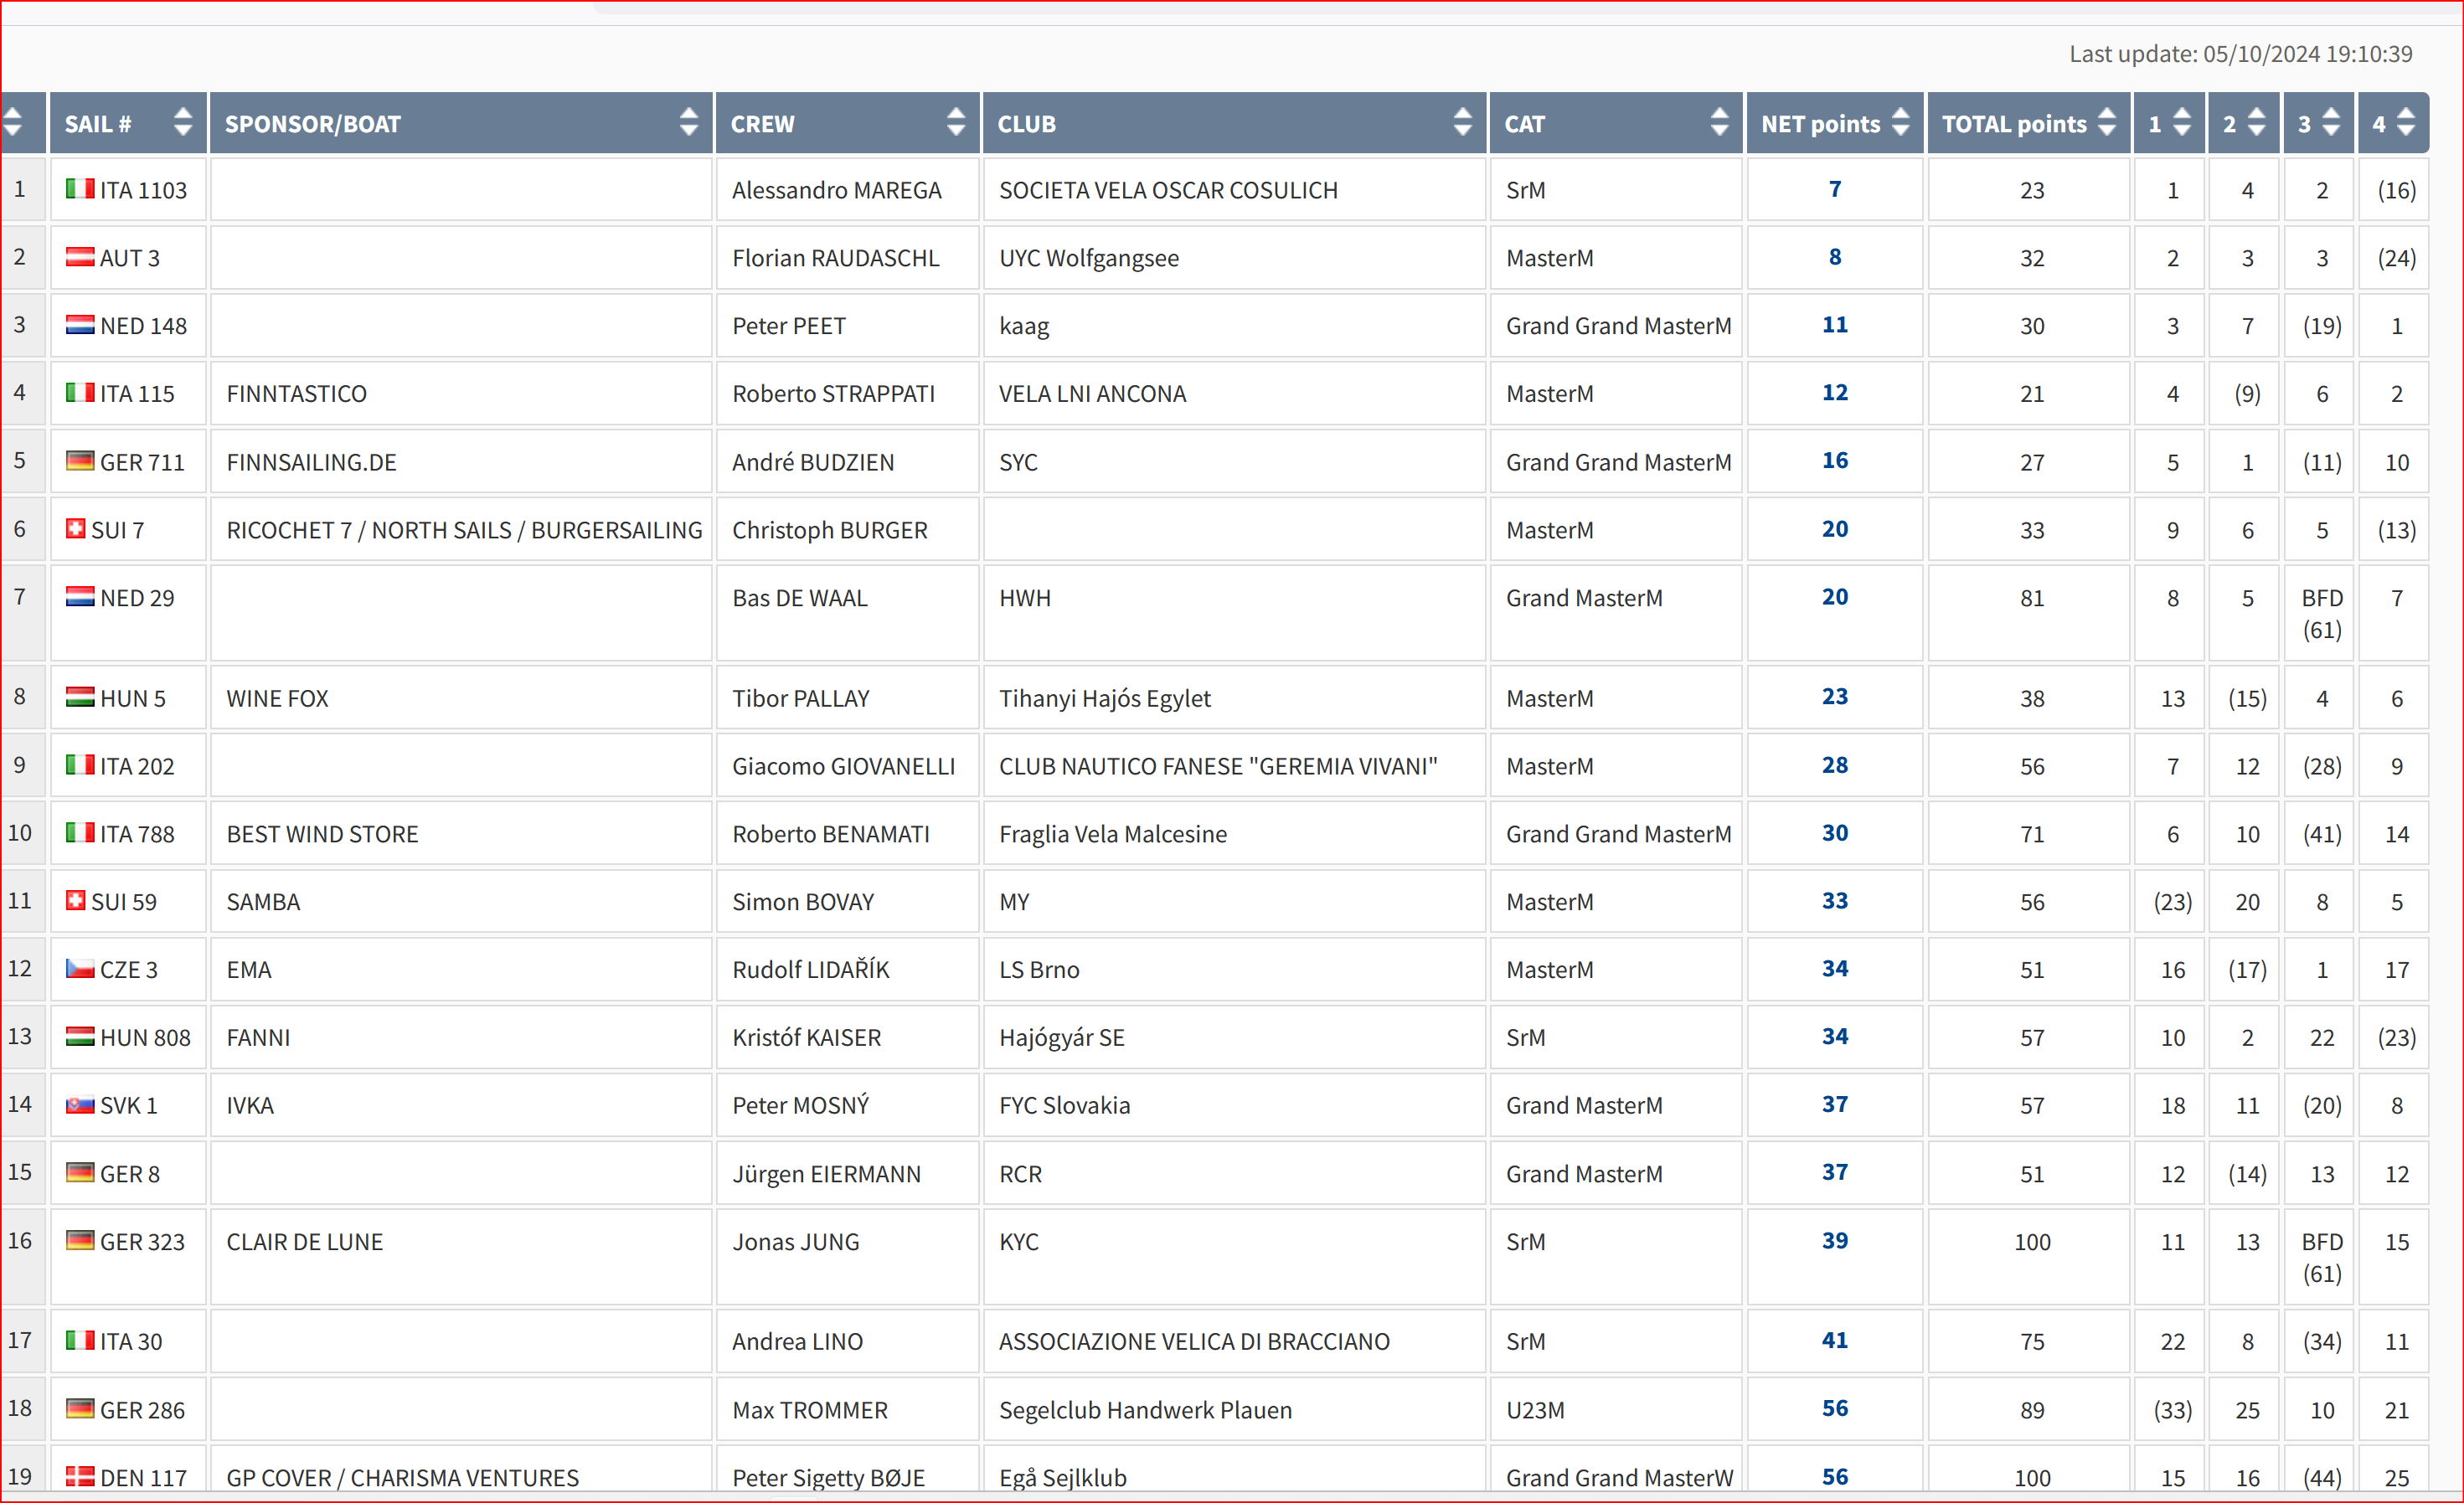Screen dimensions: 2464x1503
Task: Click Swiss flag next to SUI 7
Action: coord(76,528)
